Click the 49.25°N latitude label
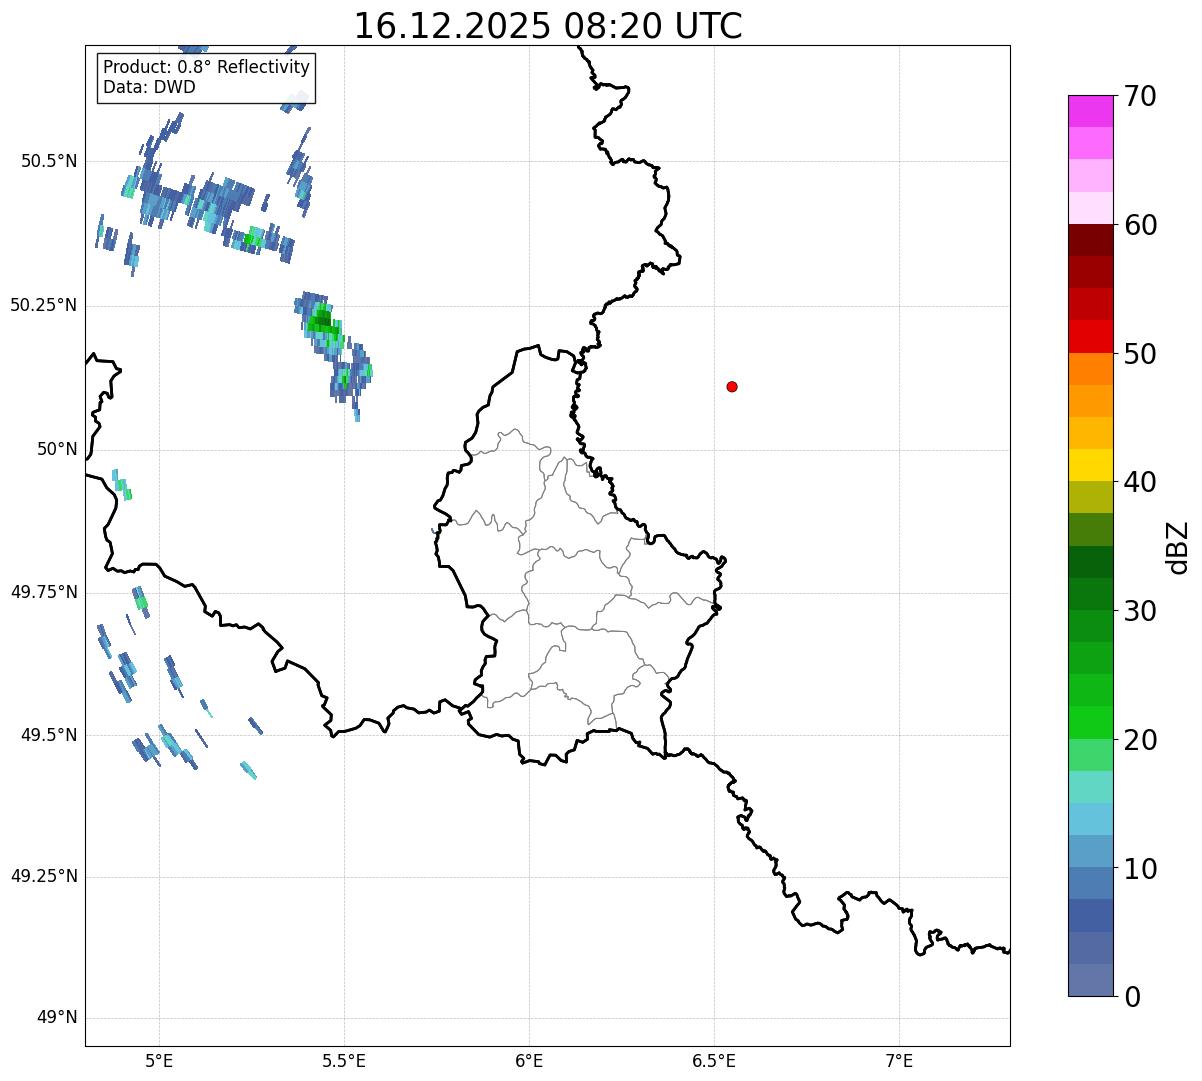Screen dimensions: 1202x1081 coord(44,876)
